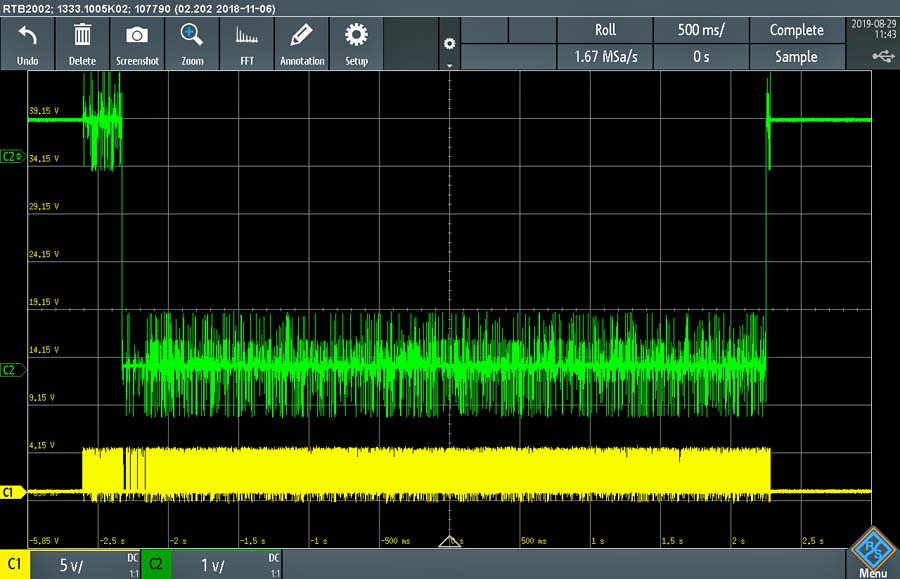Take a capture with the Screenshot camera icon
900x579 pixels.
click(137, 44)
